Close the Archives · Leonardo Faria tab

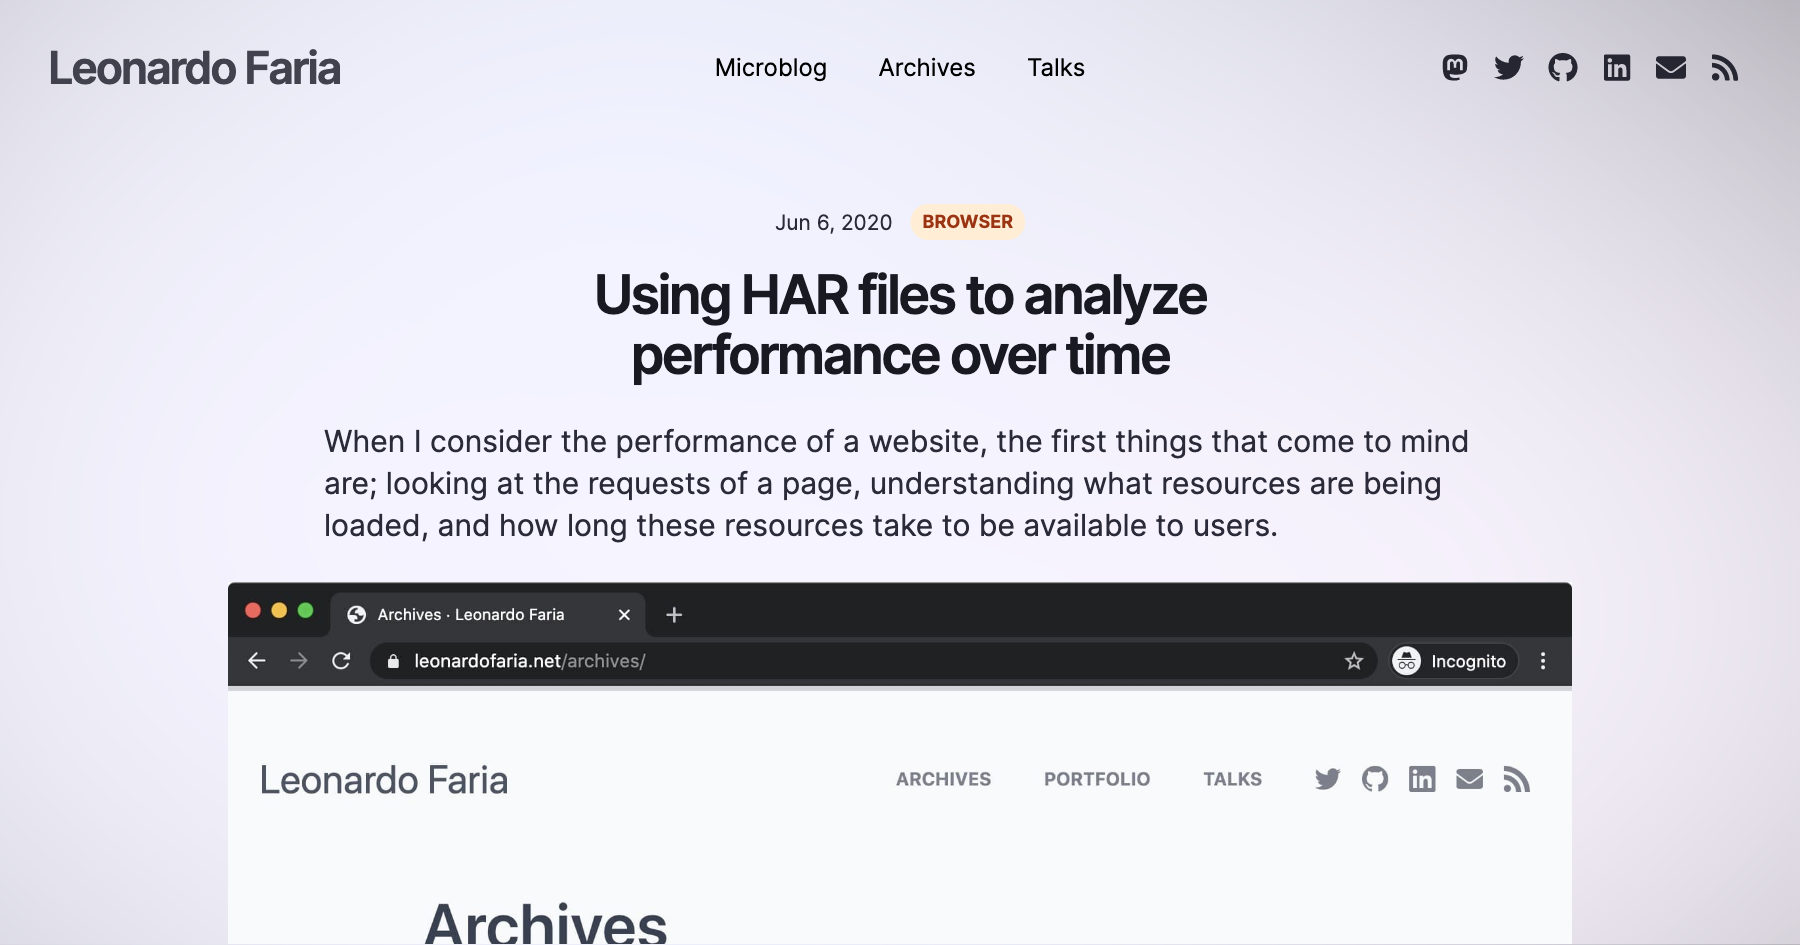pyautogui.click(x=624, y=615)
